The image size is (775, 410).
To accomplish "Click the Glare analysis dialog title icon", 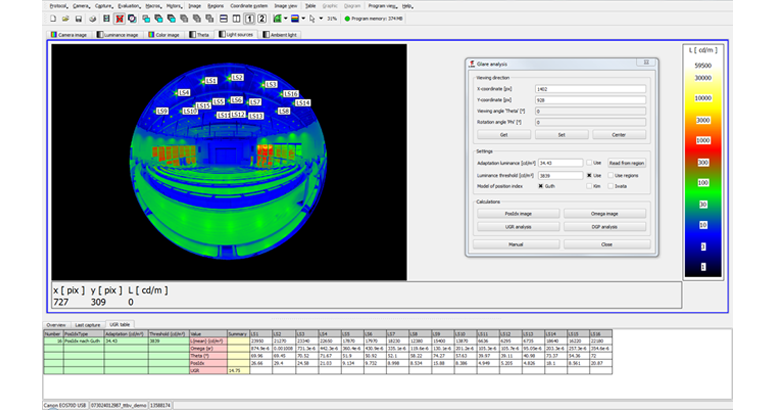I will point(472,64).
